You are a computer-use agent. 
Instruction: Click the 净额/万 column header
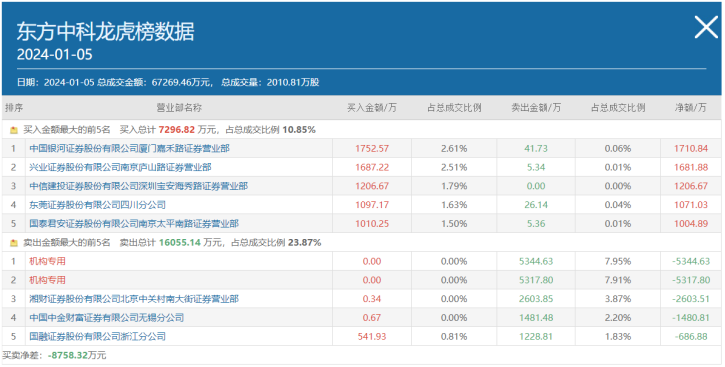691,108
